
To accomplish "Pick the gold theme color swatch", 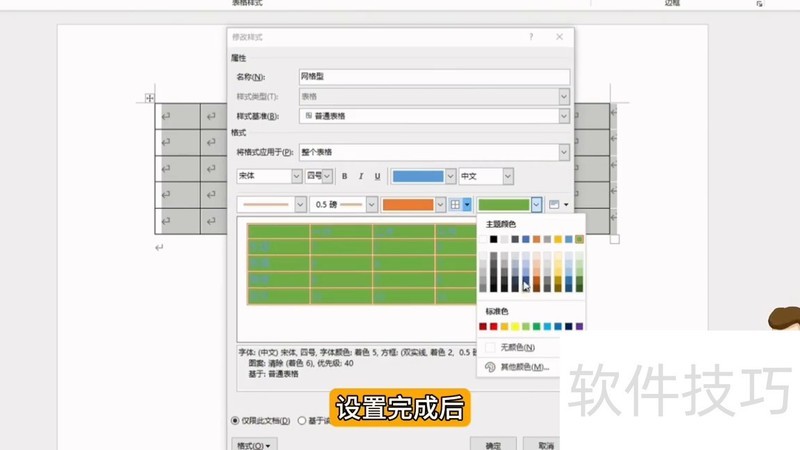I will tap(558, 239).
